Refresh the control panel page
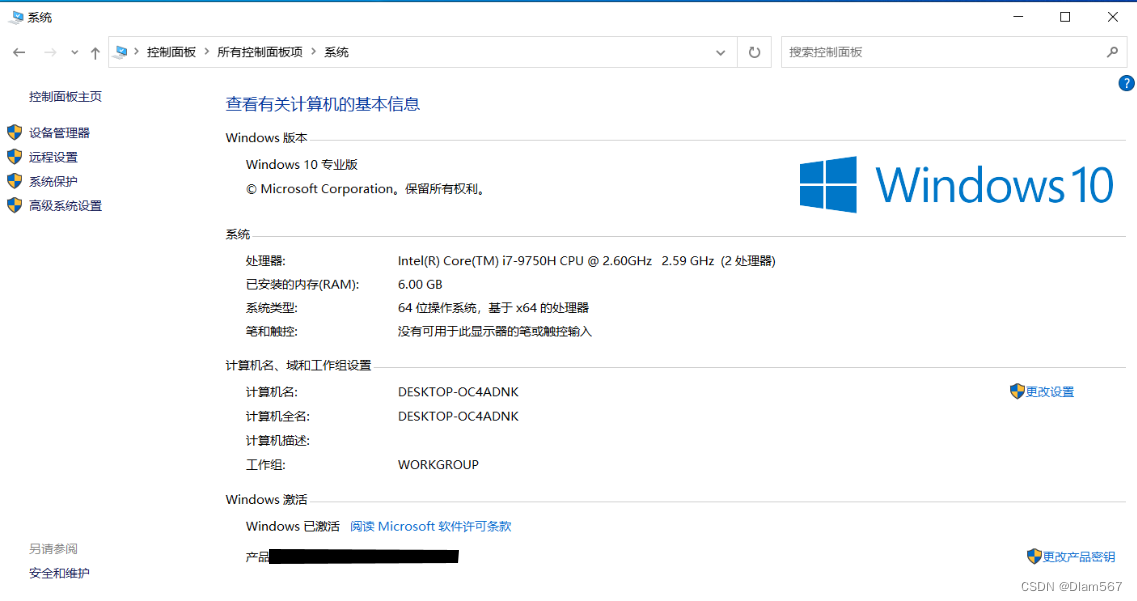This screenshot has height=601, width=1137. pyautogui.click(x=755, y=52)
